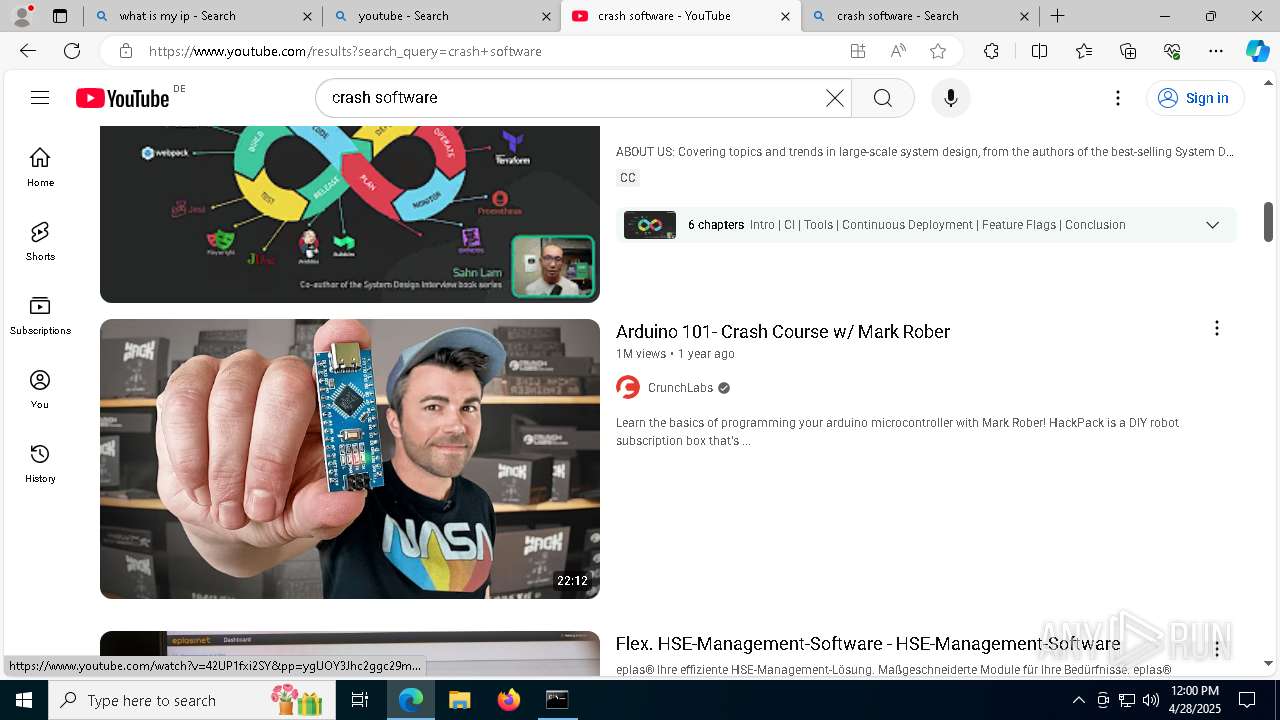Select the browser address bar URL
This screenshot has width=1280, height=720.
coord(345,51)
